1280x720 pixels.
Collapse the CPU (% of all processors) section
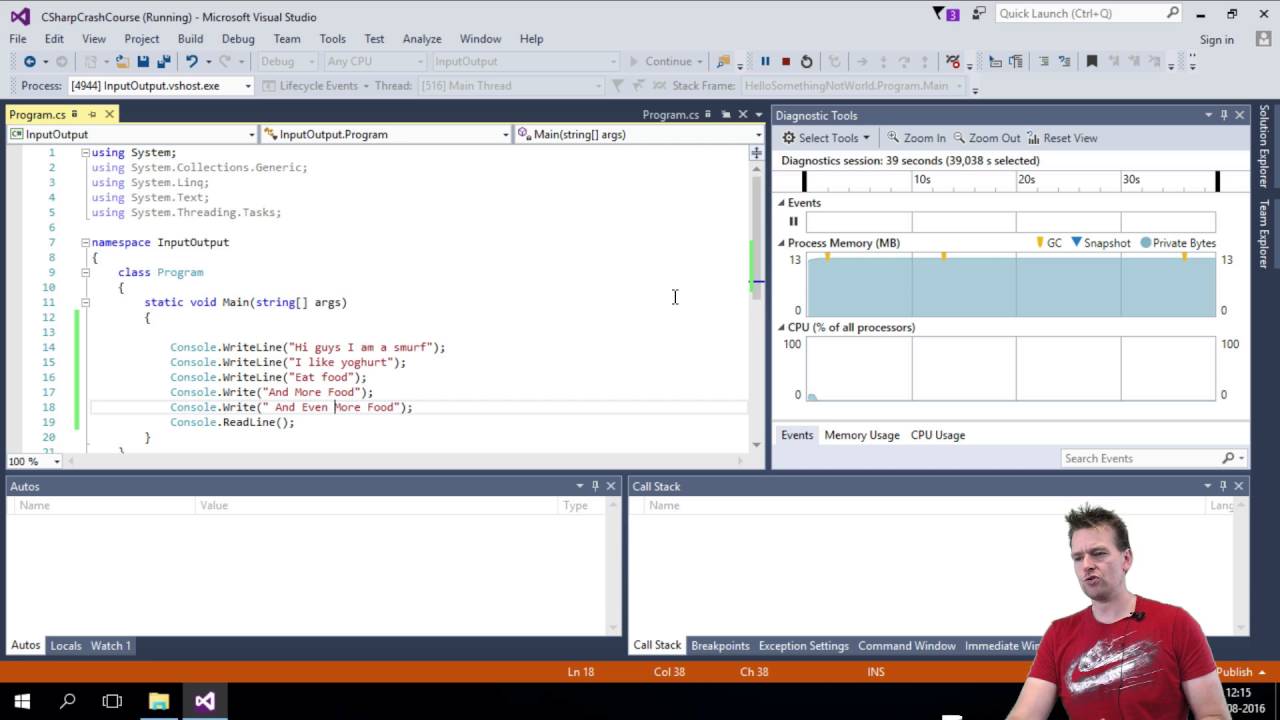pyautogui.click(x=782, y=327)
